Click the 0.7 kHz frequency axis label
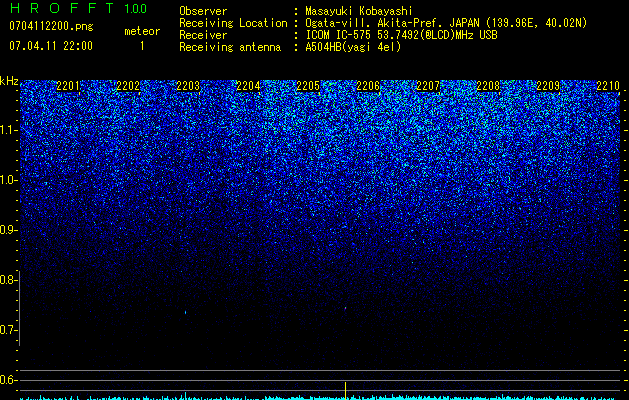This screenshot has width=629, height=400. click(x=8, y=330)
